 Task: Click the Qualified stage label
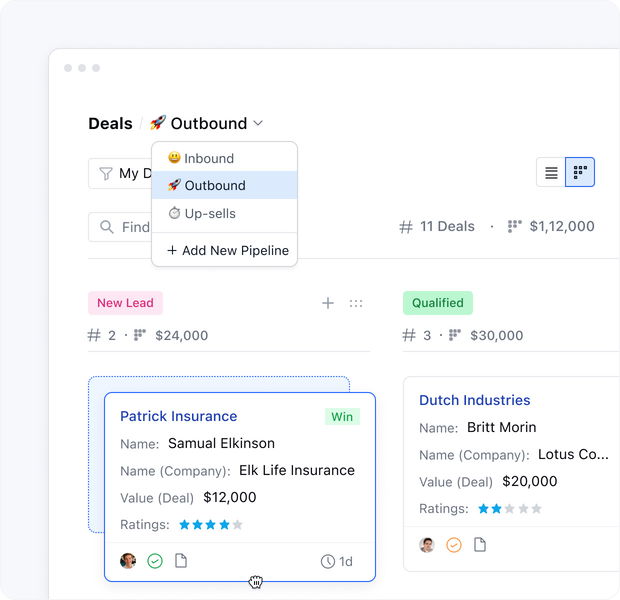(438, 303)
